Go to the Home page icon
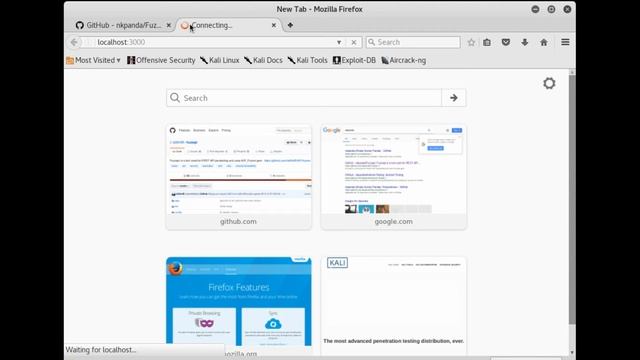640x360 pixels. [x=544, y=42]
